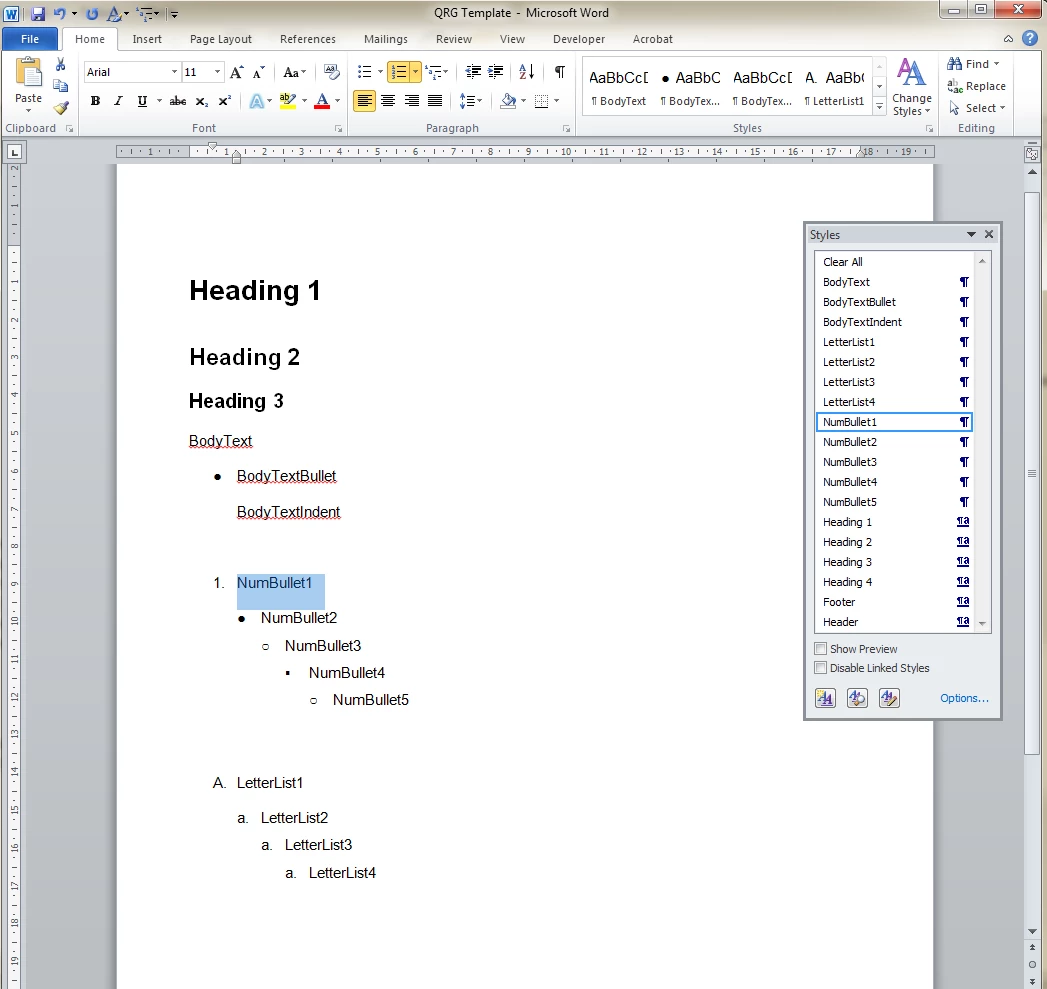
Task: Enable Show Preview checkbox
Action: pyautogui.click(x=821, y=648)
